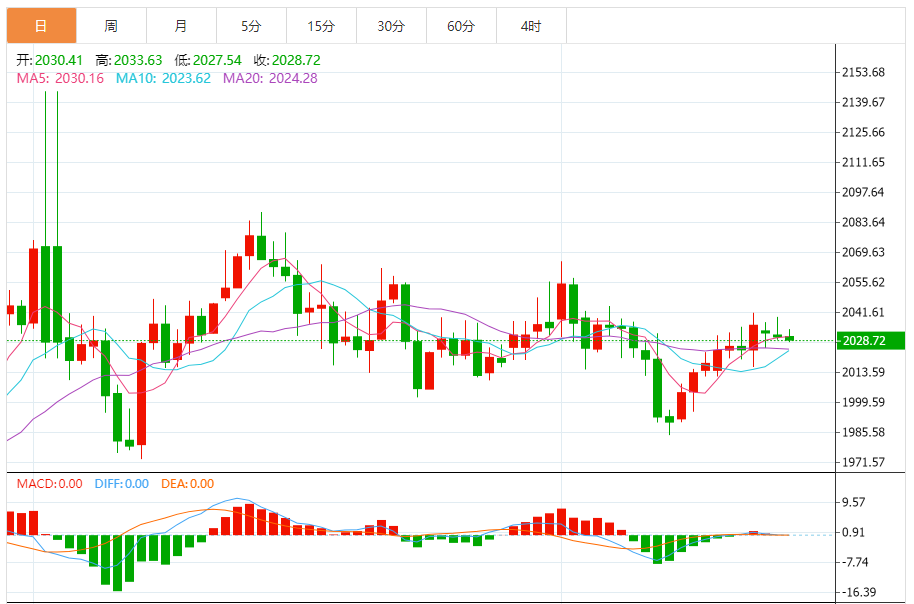Screen dimensions: 914x604
Task: Click the DEA:0.00 label
Action: coord(188,484)
